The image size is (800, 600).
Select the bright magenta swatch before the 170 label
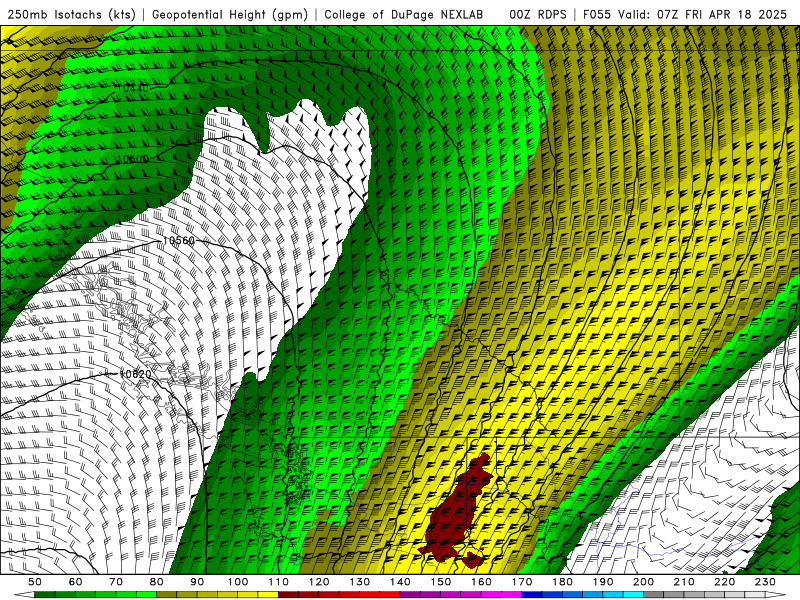tap(512, 595)
